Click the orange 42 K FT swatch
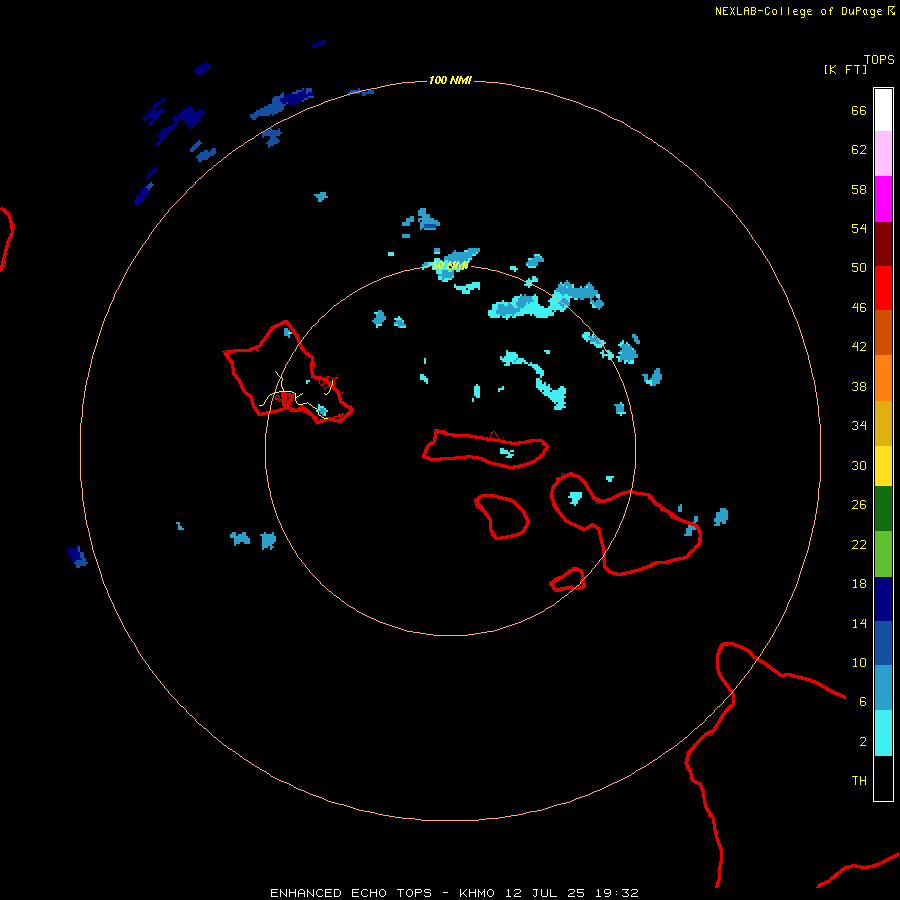Viewport: 900px width, 900px height. pos(883,378)
